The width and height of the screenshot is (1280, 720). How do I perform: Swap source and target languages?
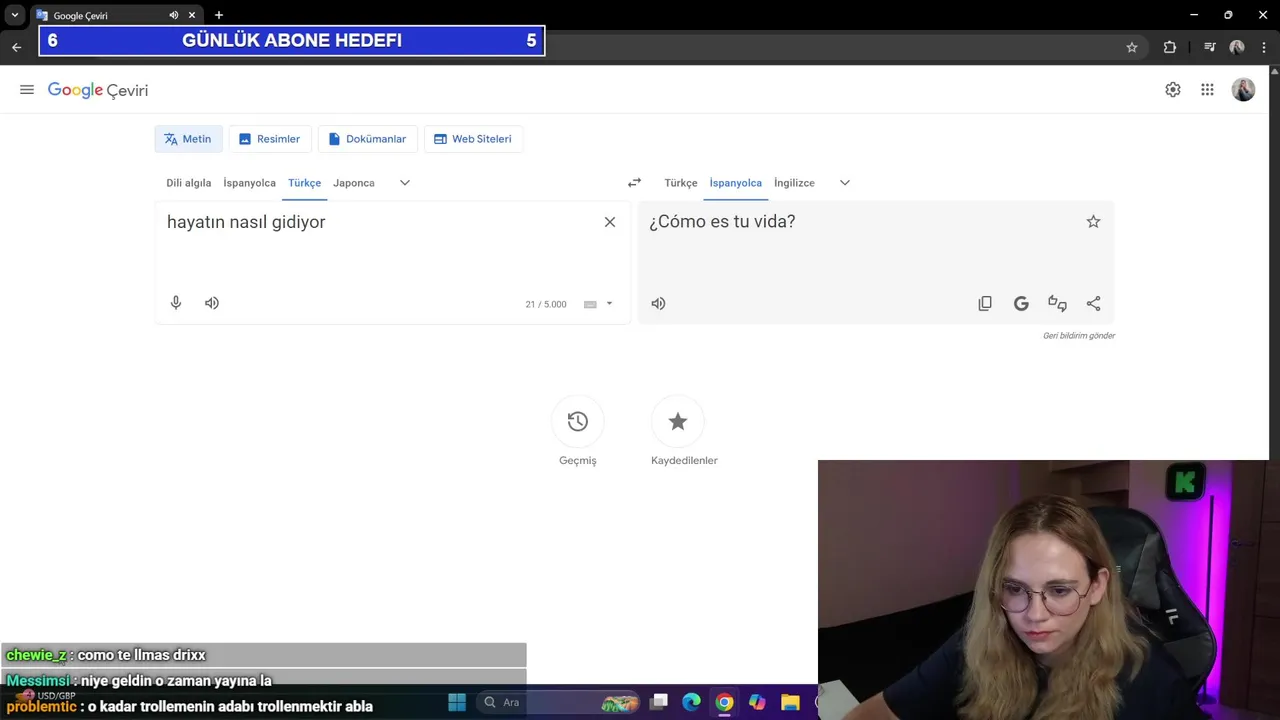[x=634, y=183]
